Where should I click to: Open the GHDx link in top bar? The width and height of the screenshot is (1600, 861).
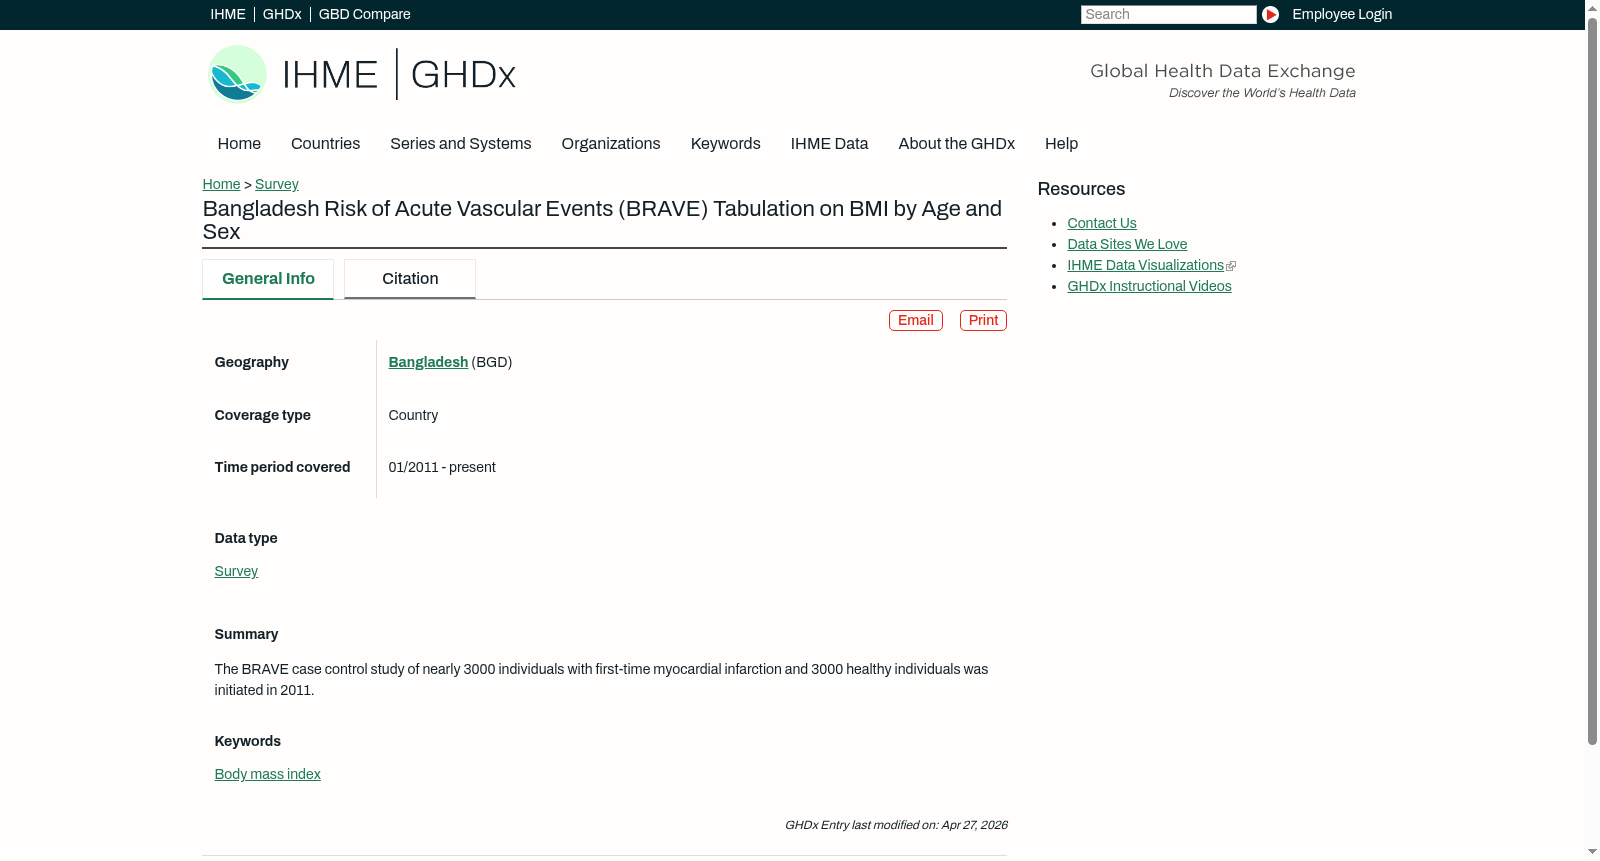282,14
